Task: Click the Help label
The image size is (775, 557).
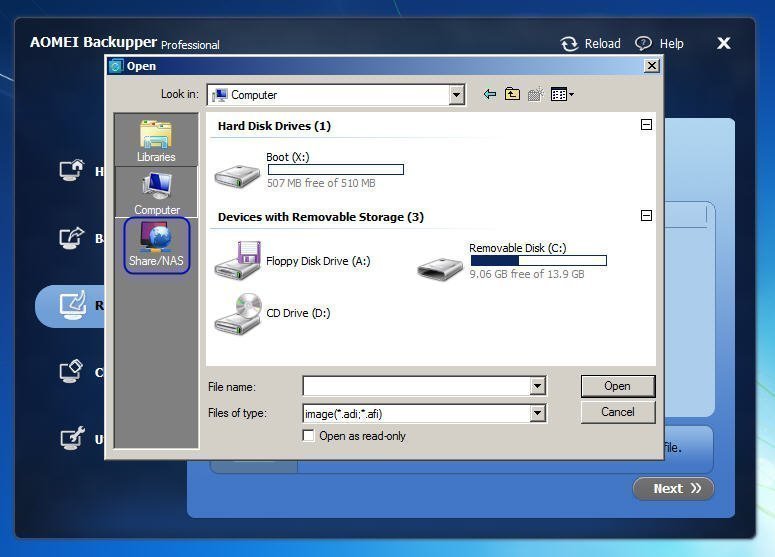Action: click(671, 43)
